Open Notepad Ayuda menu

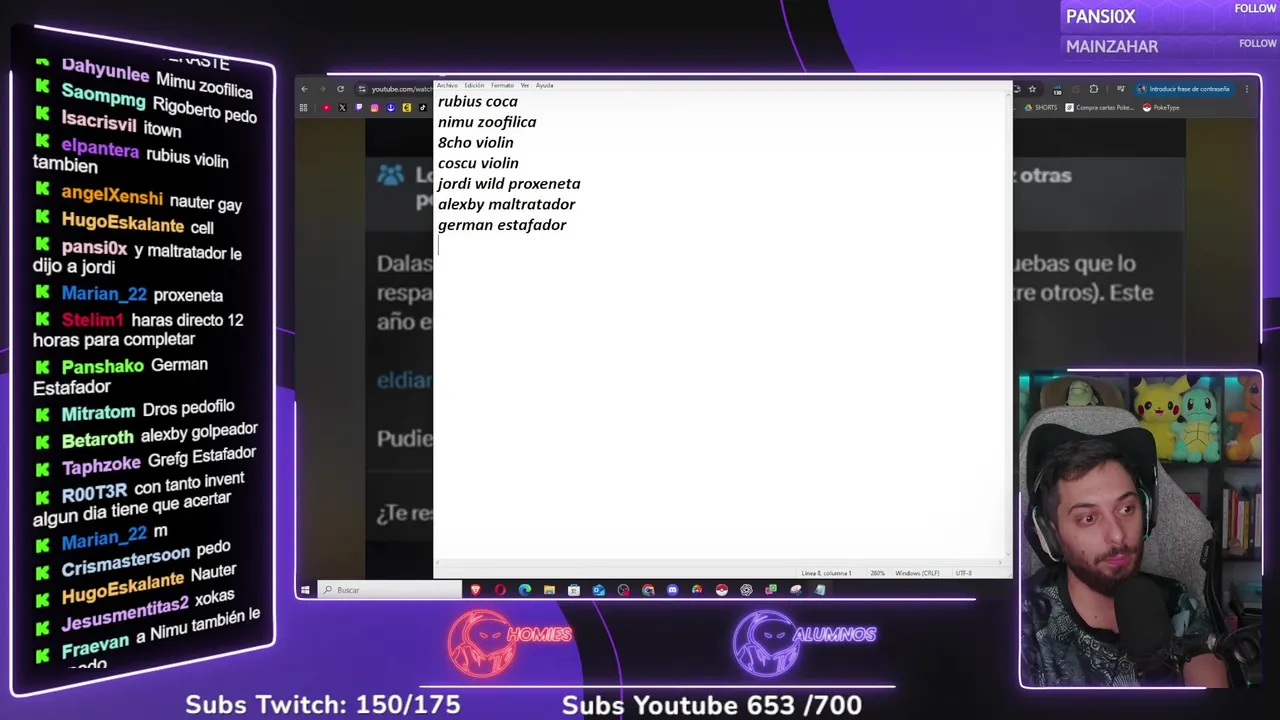coord(544,85)
